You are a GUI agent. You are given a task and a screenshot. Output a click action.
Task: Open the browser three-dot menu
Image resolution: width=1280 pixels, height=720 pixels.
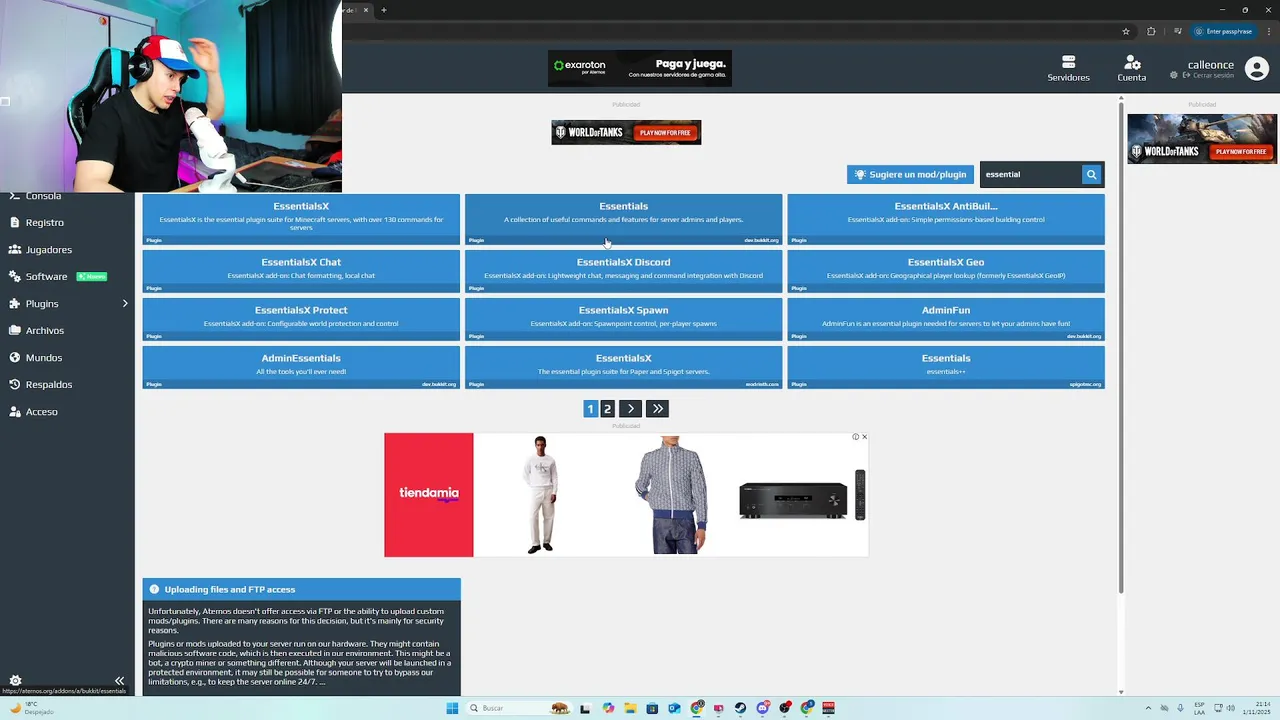(x=1267, y=31)
